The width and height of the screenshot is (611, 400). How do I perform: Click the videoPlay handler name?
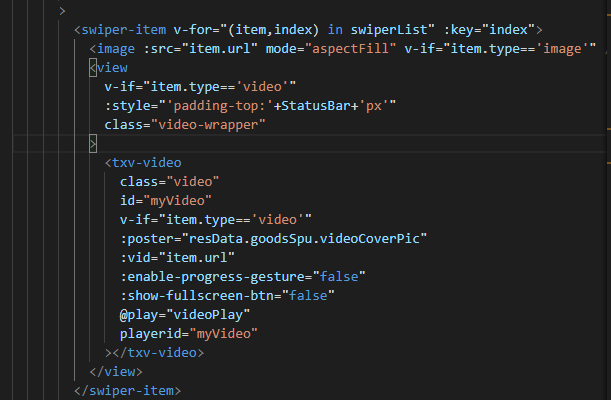[208, 315]
